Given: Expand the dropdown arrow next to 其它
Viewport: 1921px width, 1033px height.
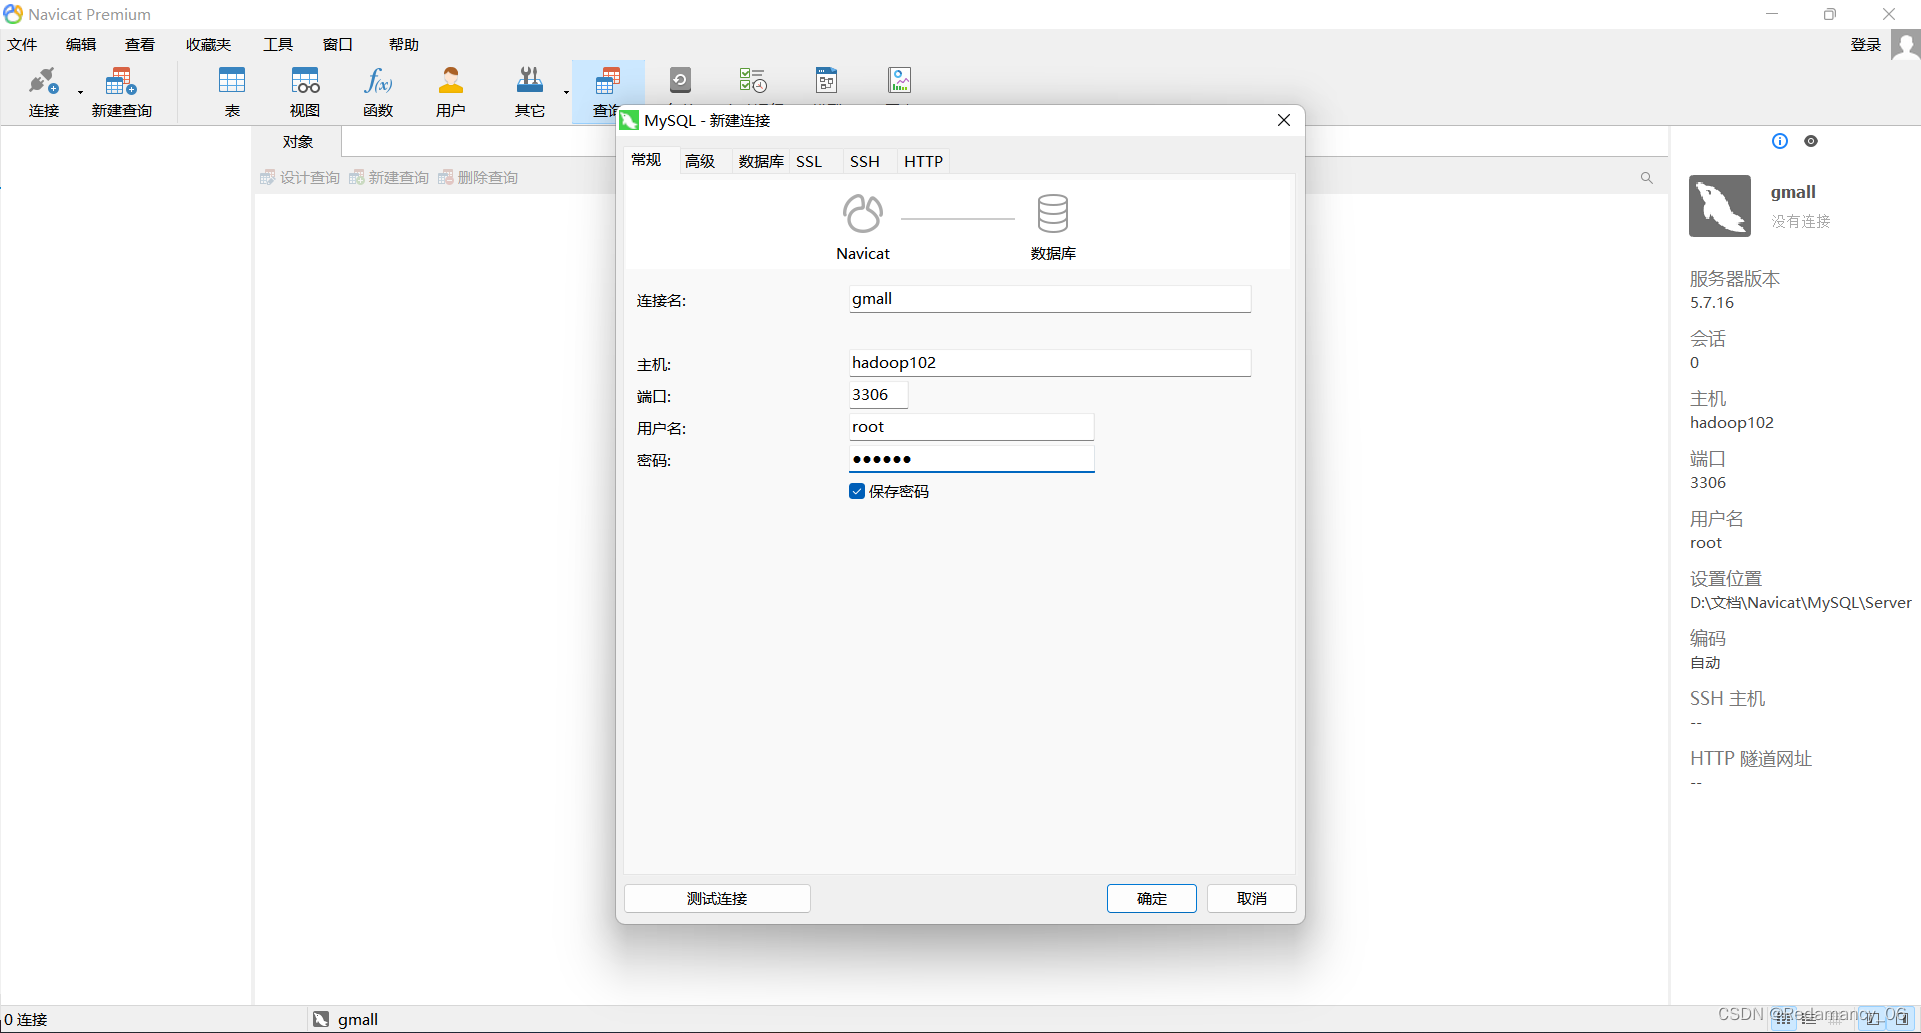Looking at the screenshot, I should click(566, 92).
